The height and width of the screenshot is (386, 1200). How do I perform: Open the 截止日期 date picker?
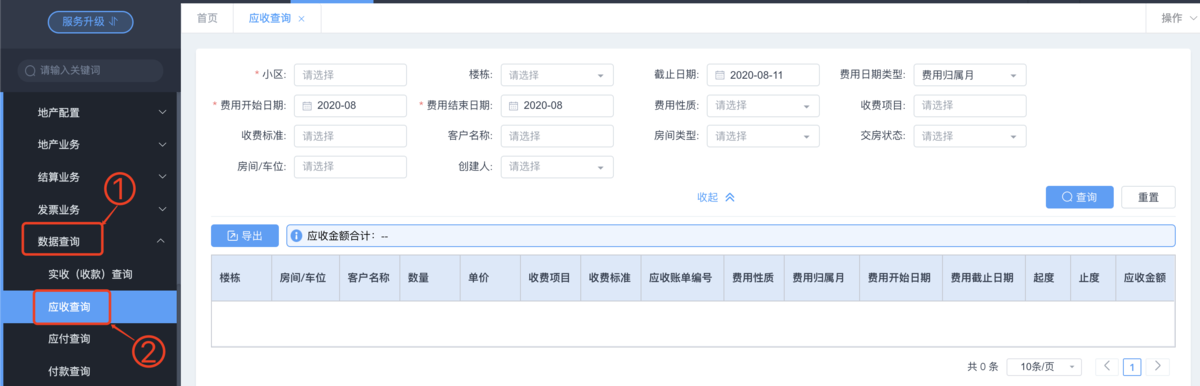[763, 75]
